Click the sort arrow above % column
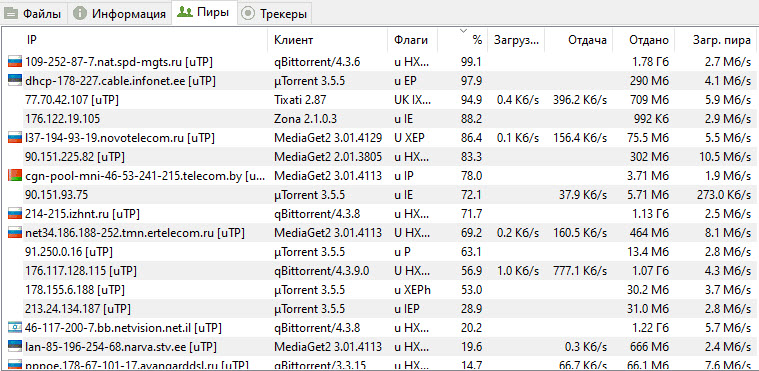This screenshot has width=759, height=371. pos(463,31)
